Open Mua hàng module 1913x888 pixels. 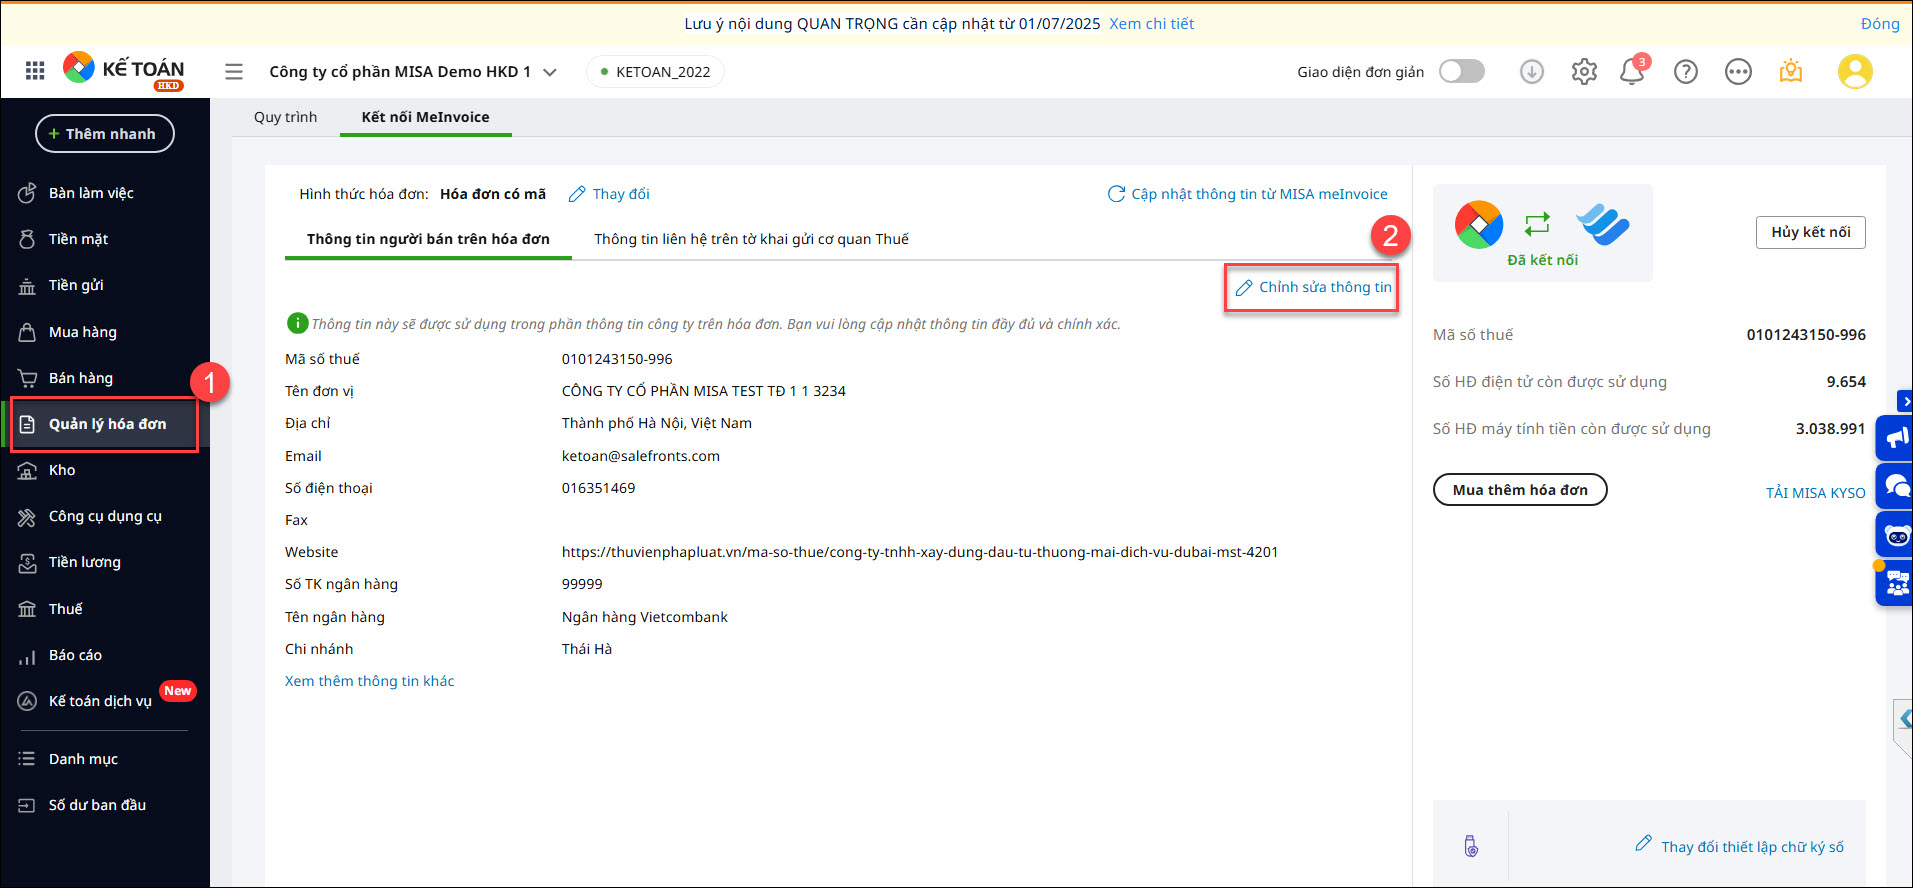105,332
